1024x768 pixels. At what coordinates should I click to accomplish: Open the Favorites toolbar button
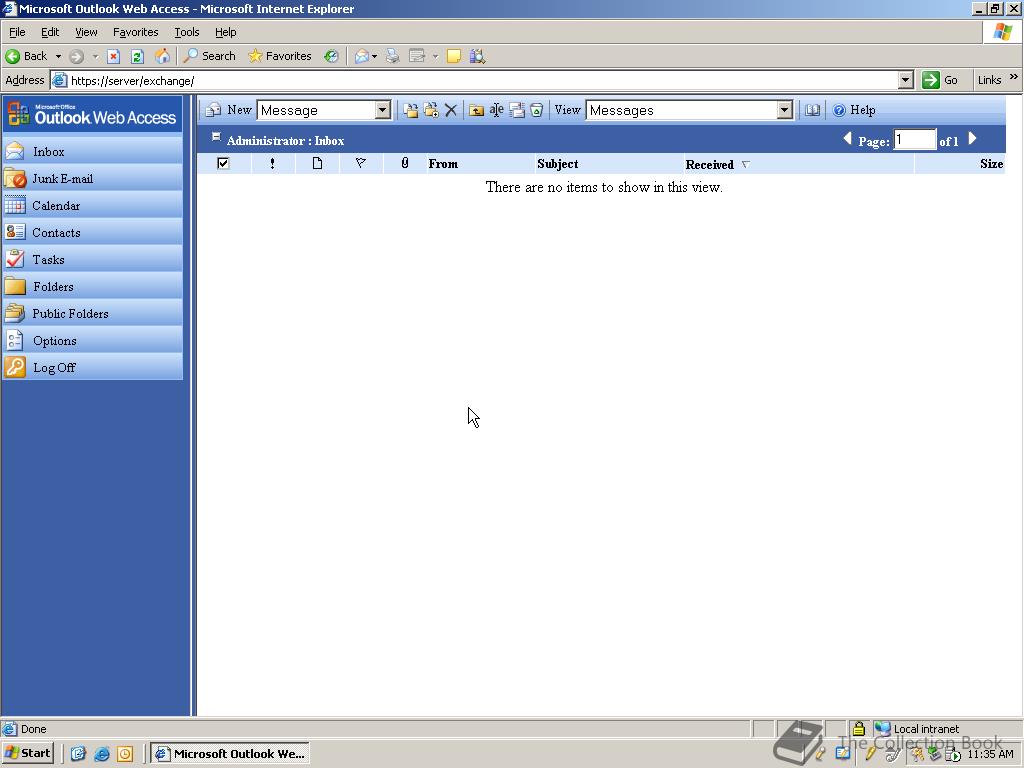coord(280,56)
